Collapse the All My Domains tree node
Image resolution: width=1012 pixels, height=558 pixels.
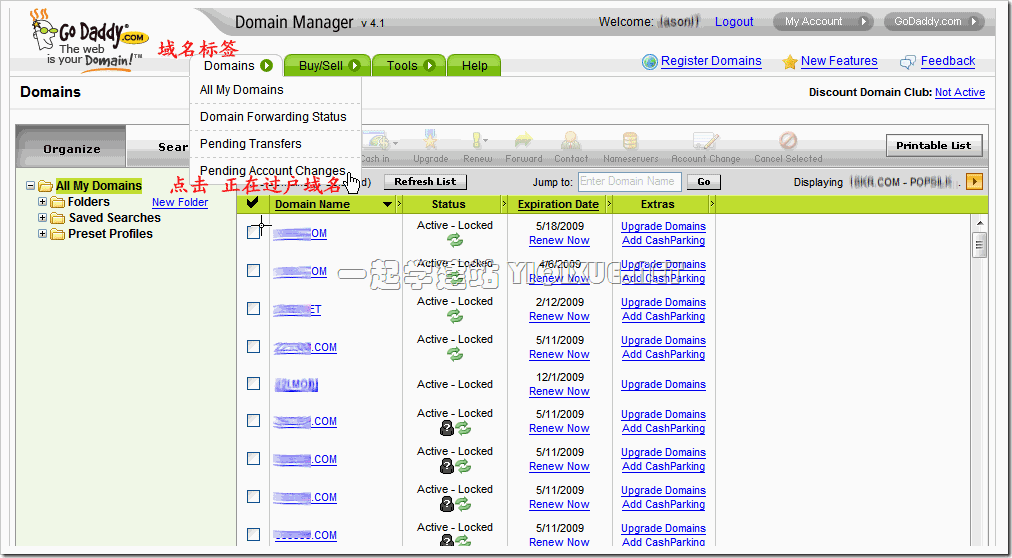pos(30,186)
